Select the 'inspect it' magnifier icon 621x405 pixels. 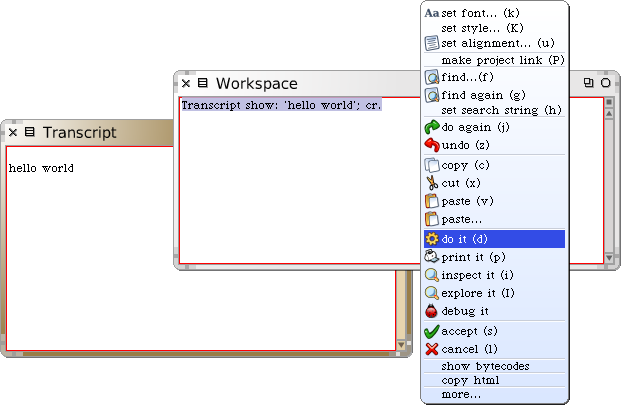pos(431,275)
